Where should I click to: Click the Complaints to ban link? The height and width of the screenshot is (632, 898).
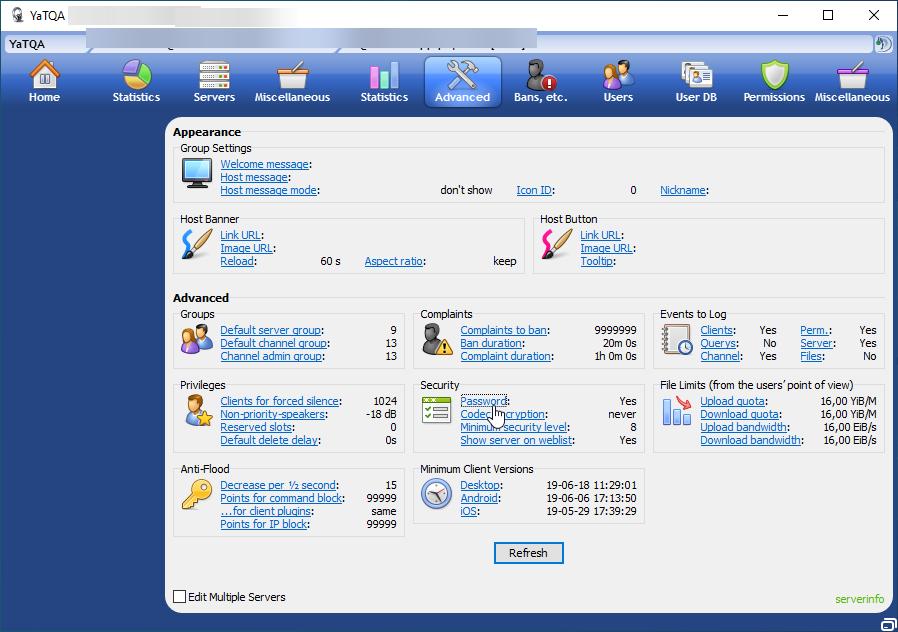tap(504, 330)
